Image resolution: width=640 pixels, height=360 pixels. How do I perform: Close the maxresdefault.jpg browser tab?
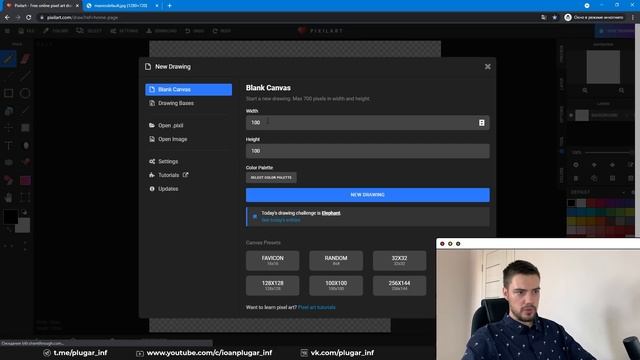157,6
